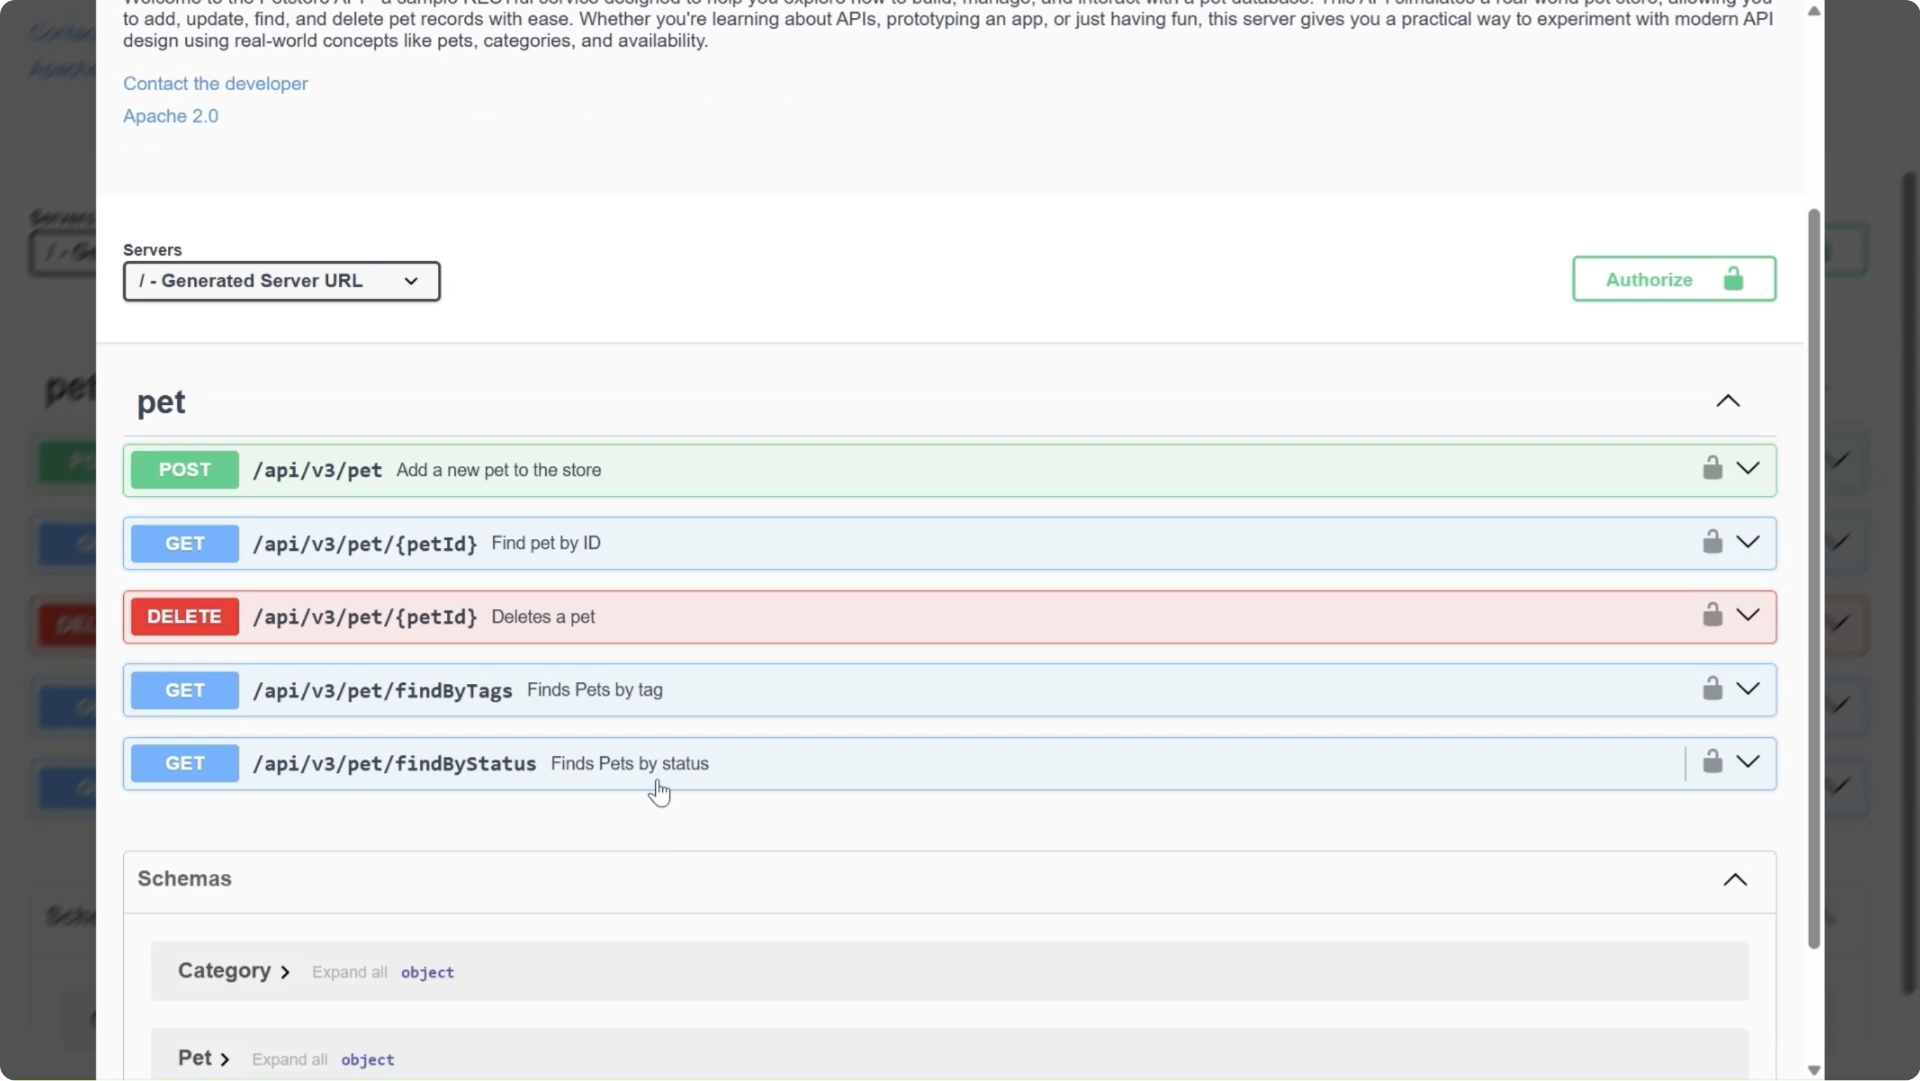This screenshot has width=1920, height=1081.
Task: Click the lock icon on findByStatus endpoint
Action: 1712,761
